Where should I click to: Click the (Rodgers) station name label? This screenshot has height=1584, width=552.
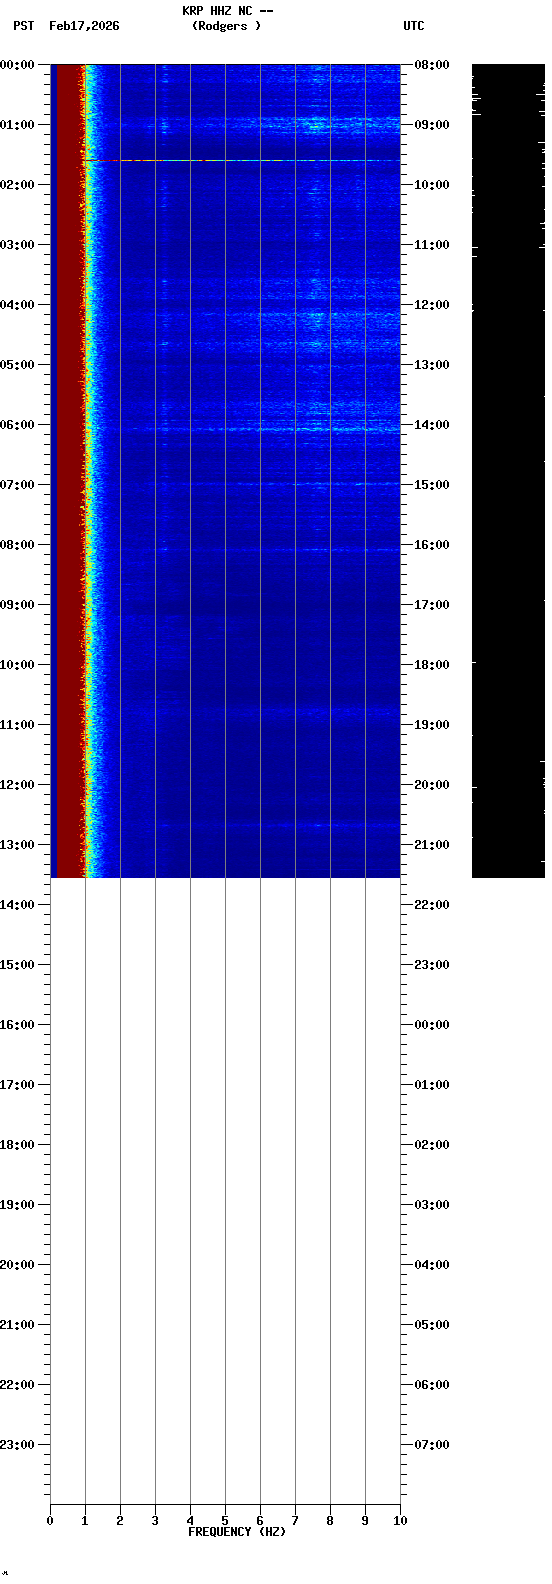pyautogui.click(x=226, y=26)
